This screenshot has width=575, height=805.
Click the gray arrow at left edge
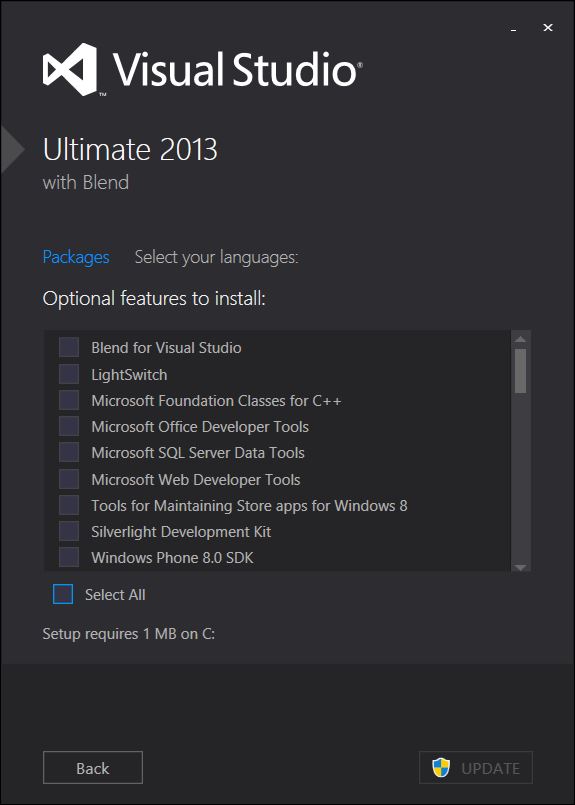click(x=12, y=149)
